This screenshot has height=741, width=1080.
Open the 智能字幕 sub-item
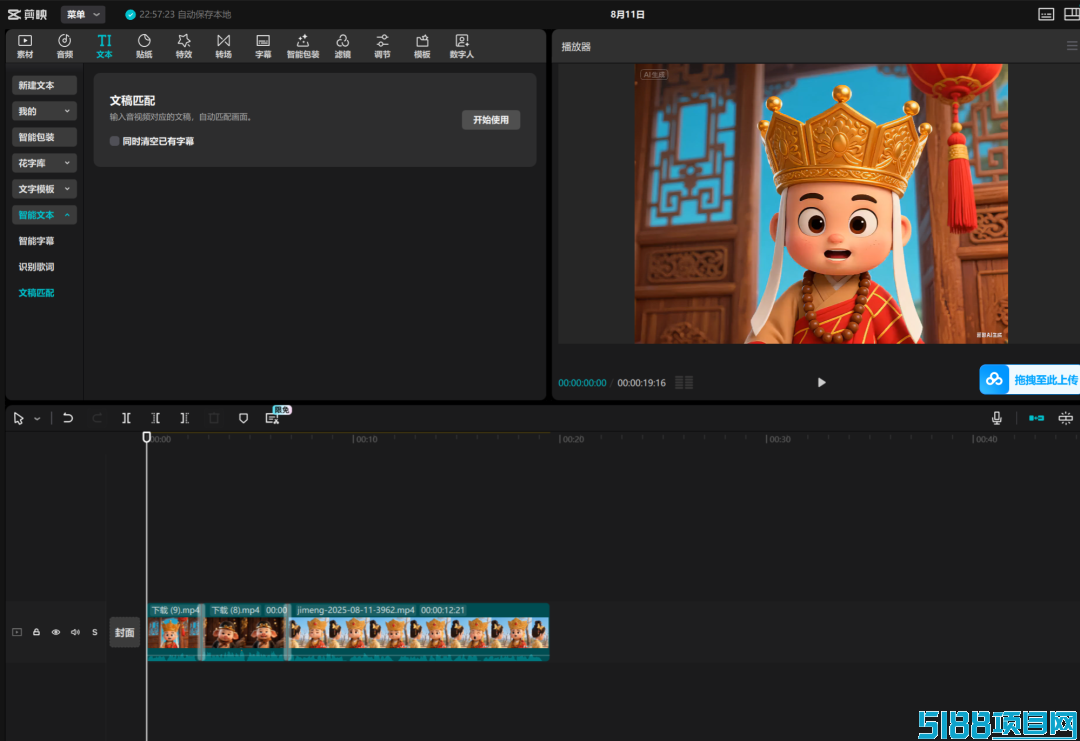(37, 241)
